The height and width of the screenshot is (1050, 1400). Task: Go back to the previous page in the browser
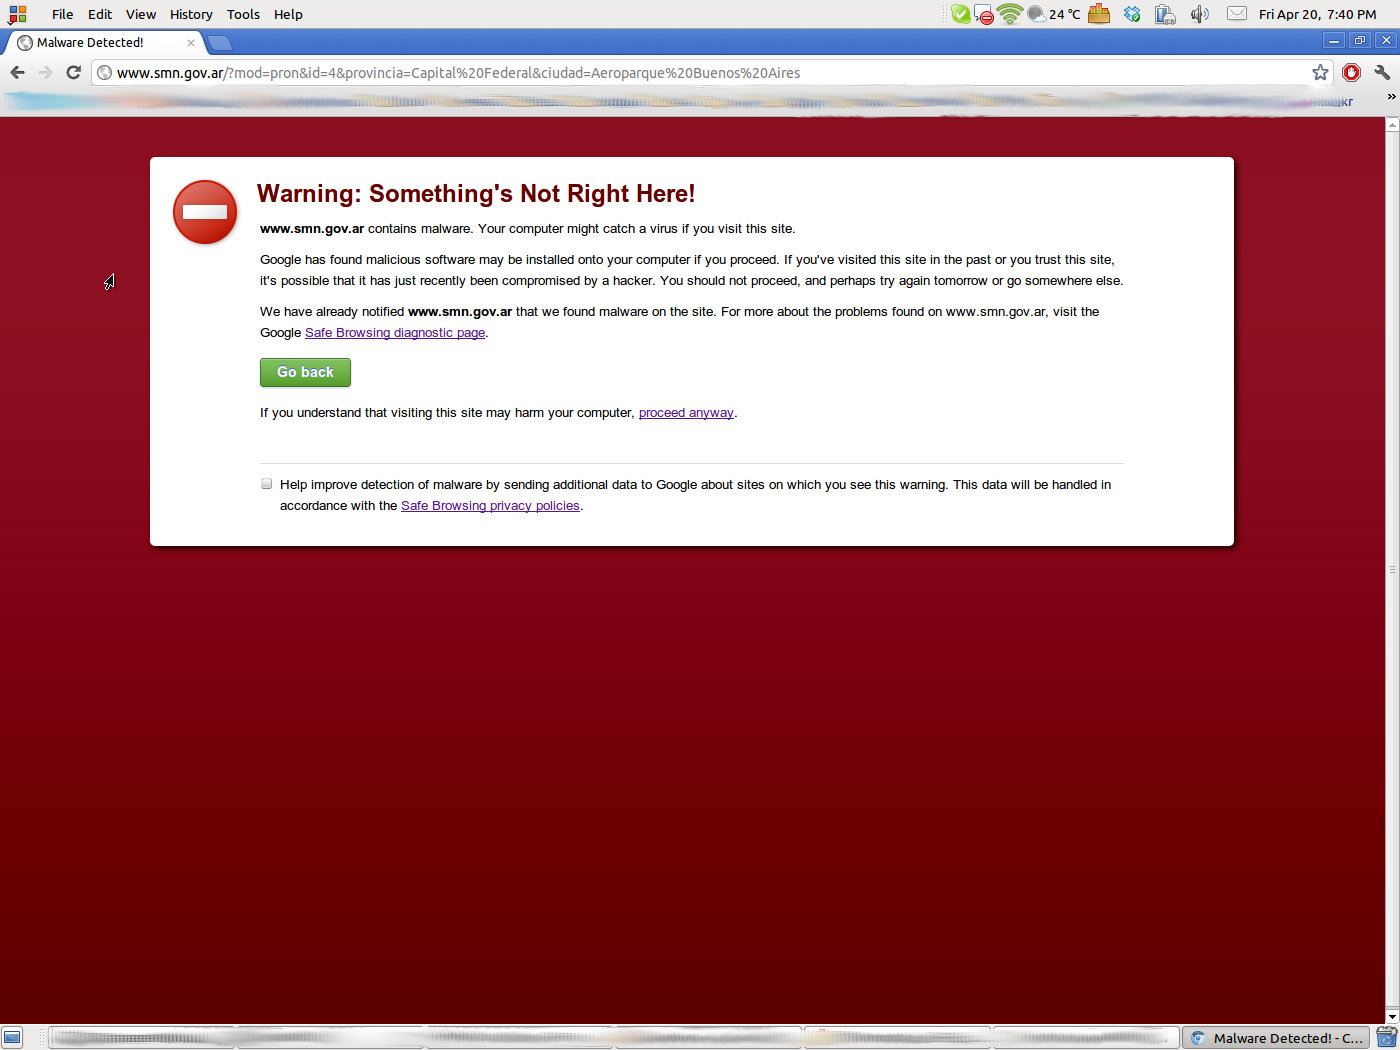(x=17, y=72)
